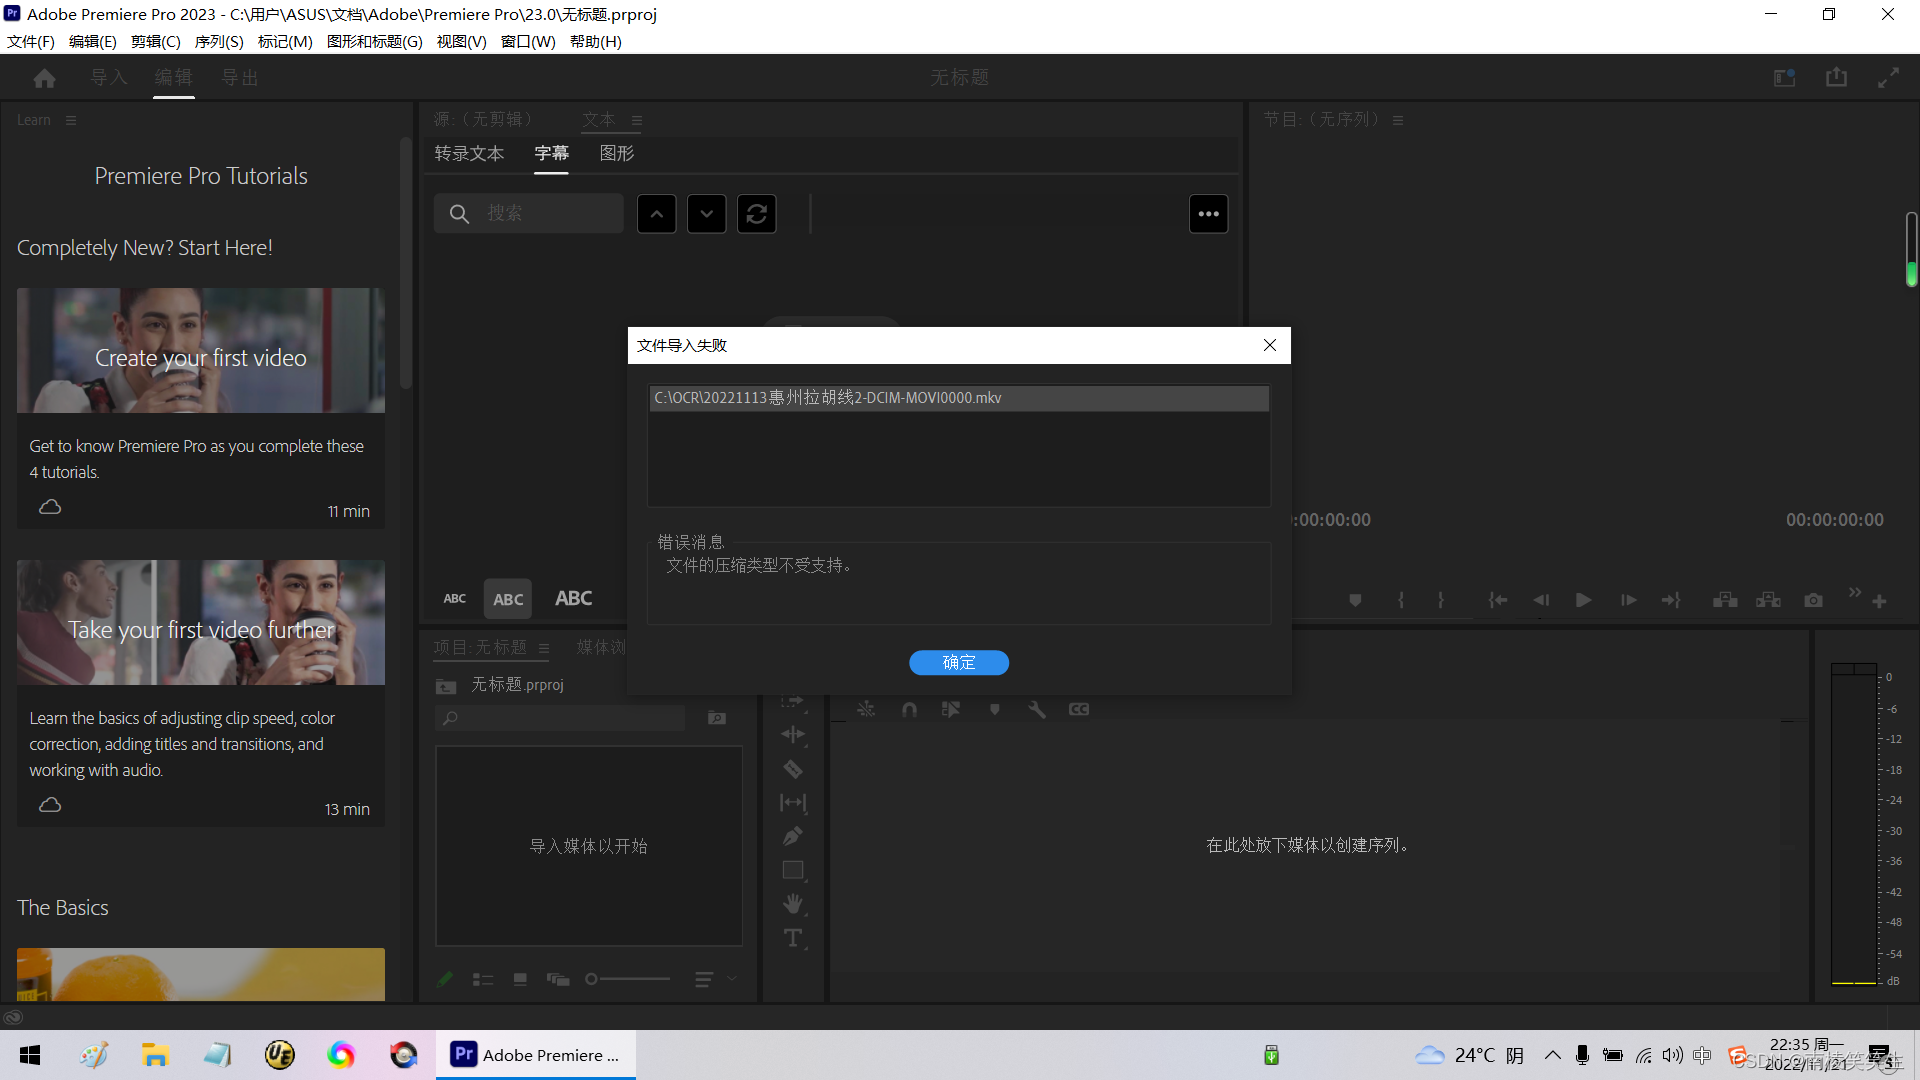Open the button editor plus icon
Image resolution: width=1920 pixels, height=1080 pixels.
[x=1879, y=601]
